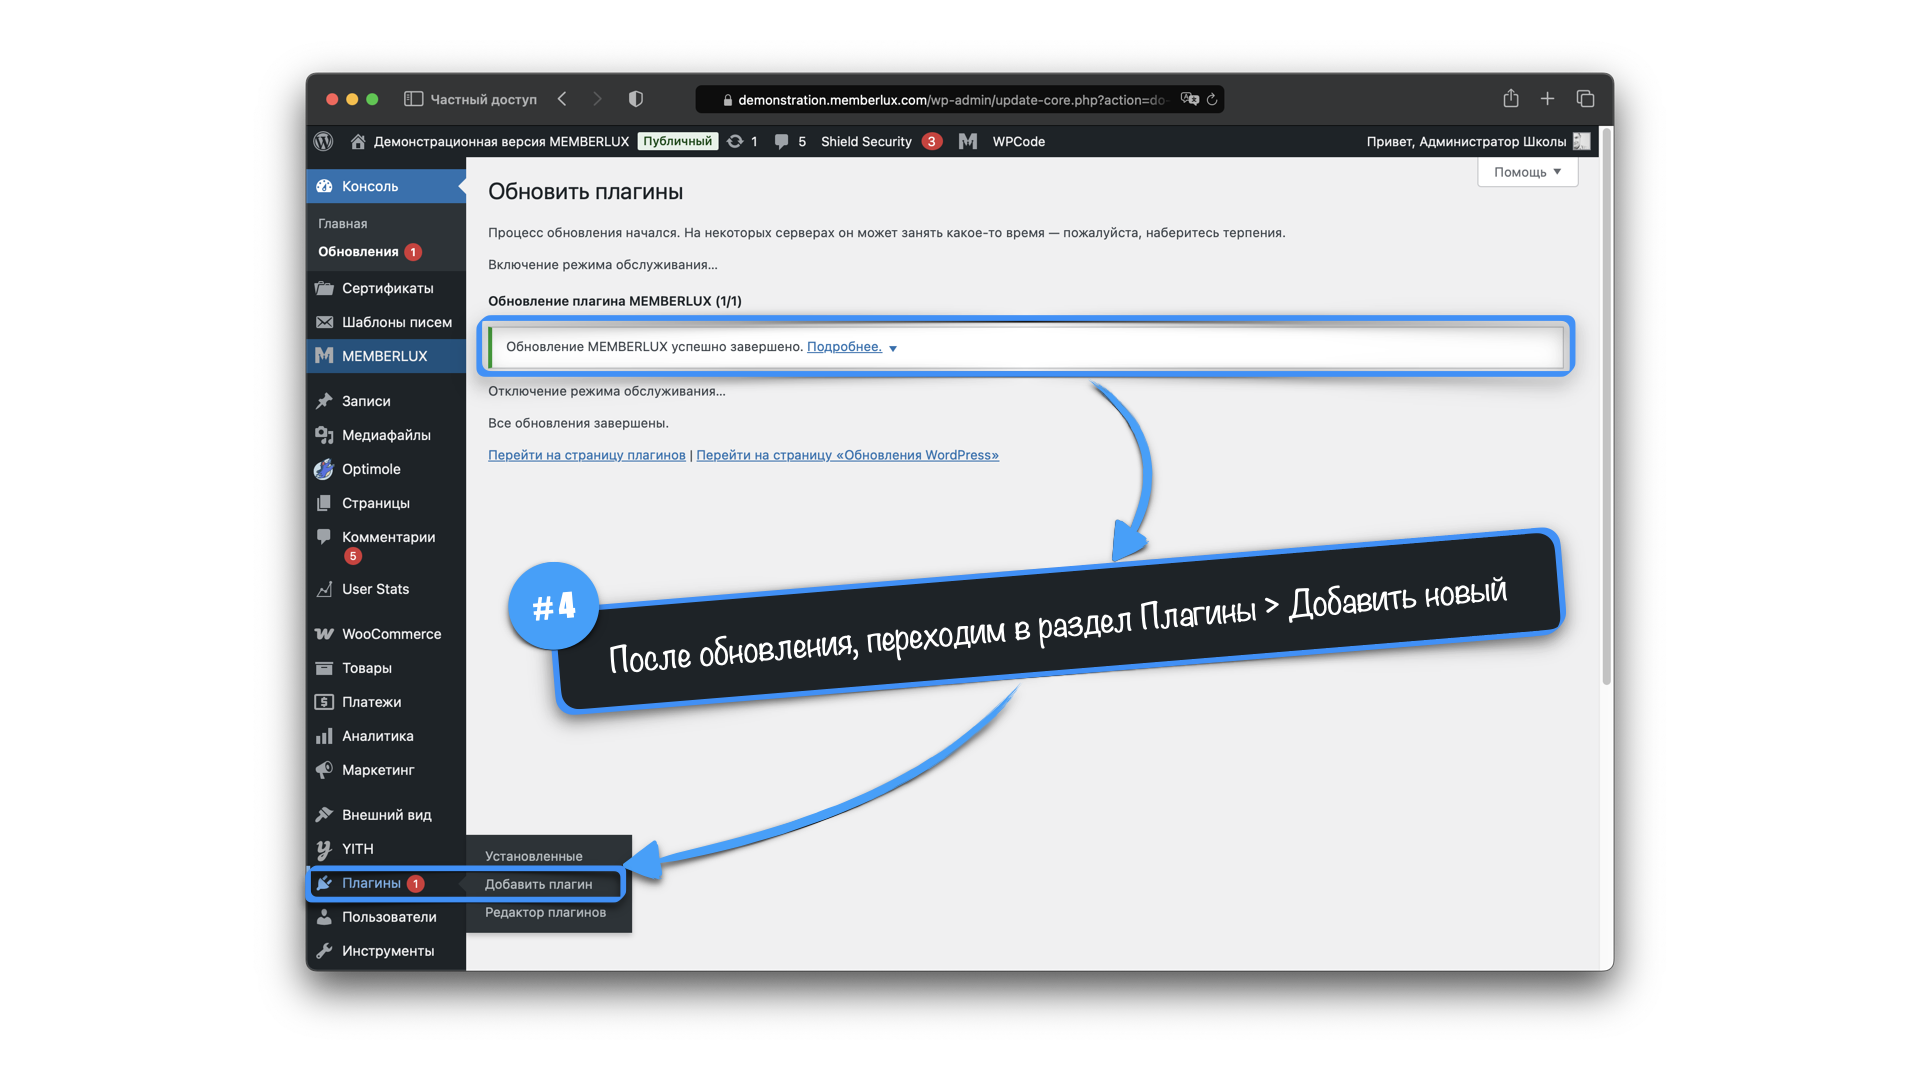Expand update details with the Подробнее arrow
Image resolution: width=1920 pixels, height=1080 pixels.
coord(893,348)
